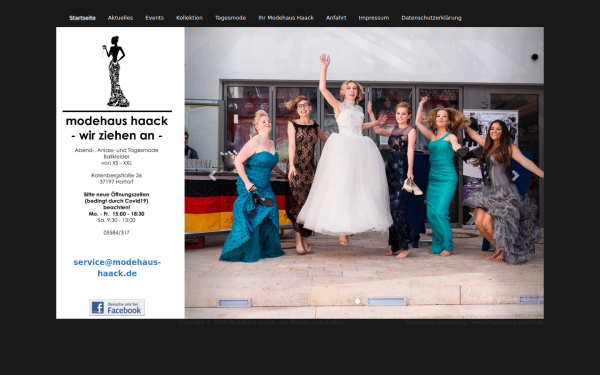The height and width of the screenshot is (375, 600).
Task: Click the service@modehaus-haack.de email link
Action: (117, 268)
